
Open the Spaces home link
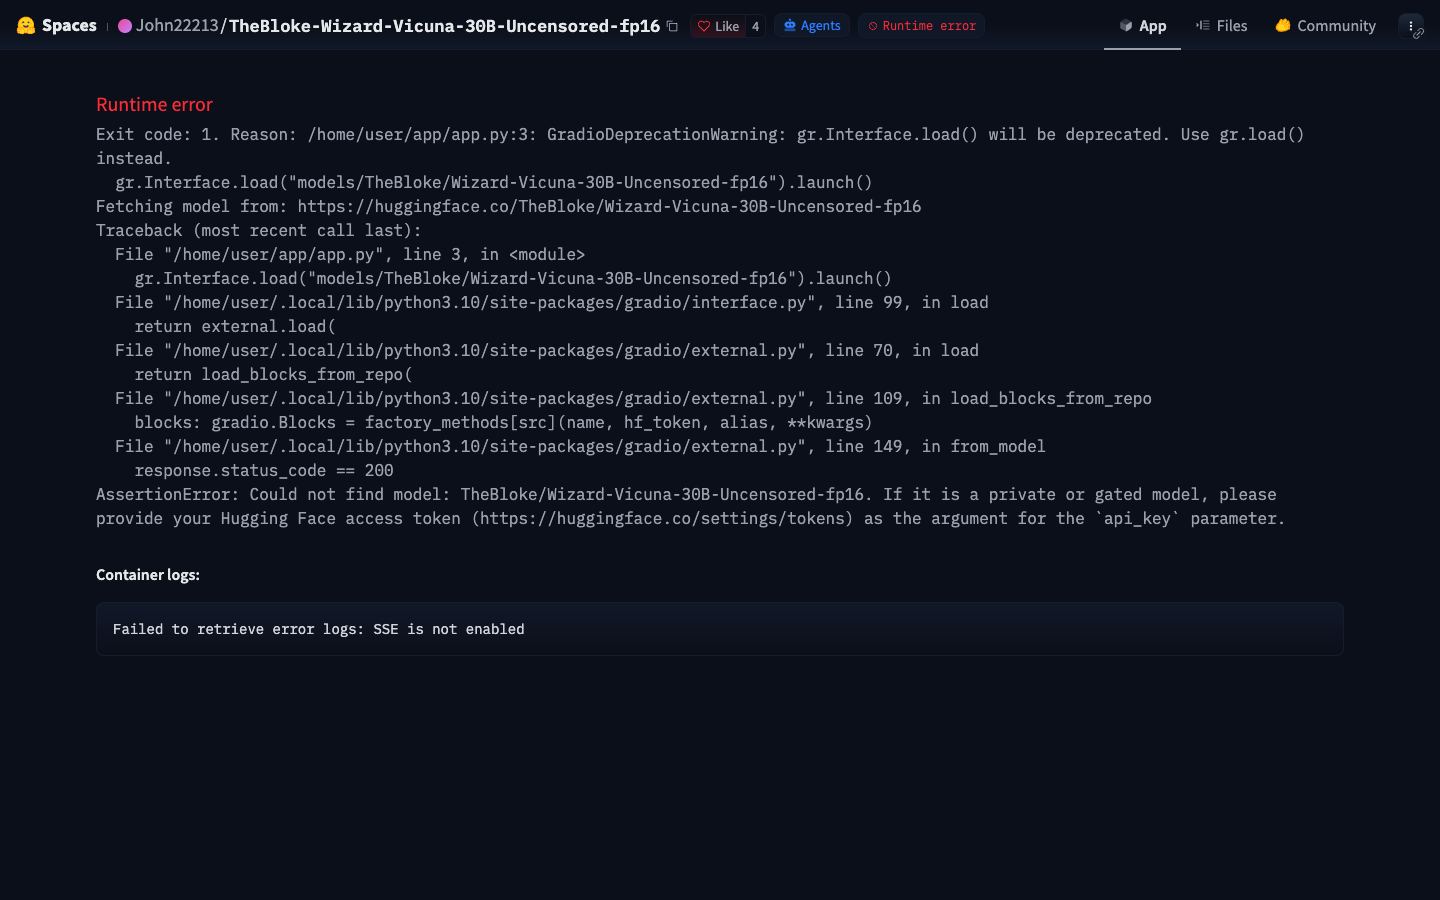point(69,26)
